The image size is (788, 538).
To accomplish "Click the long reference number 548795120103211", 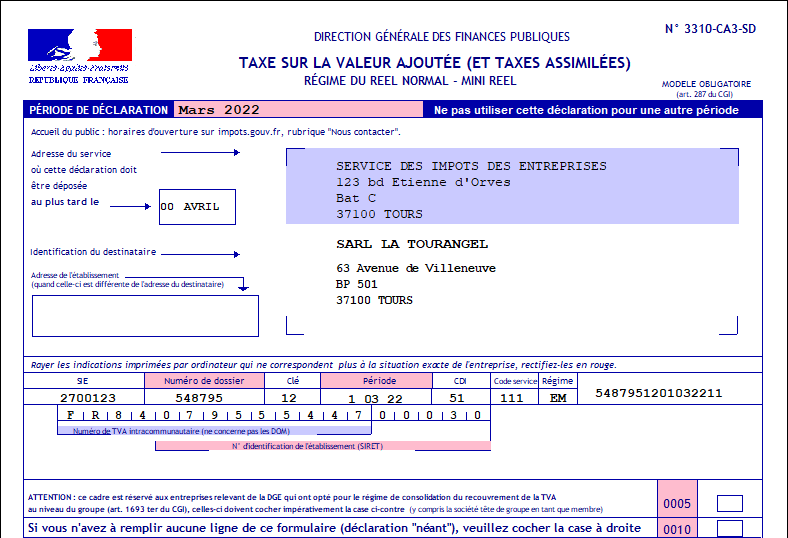I will 658,393.
